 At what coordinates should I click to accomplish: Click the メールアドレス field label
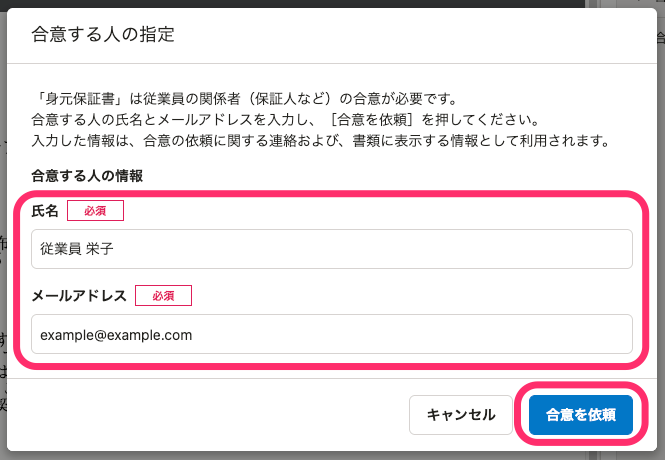pyautogui.click(x=79, y=296)
